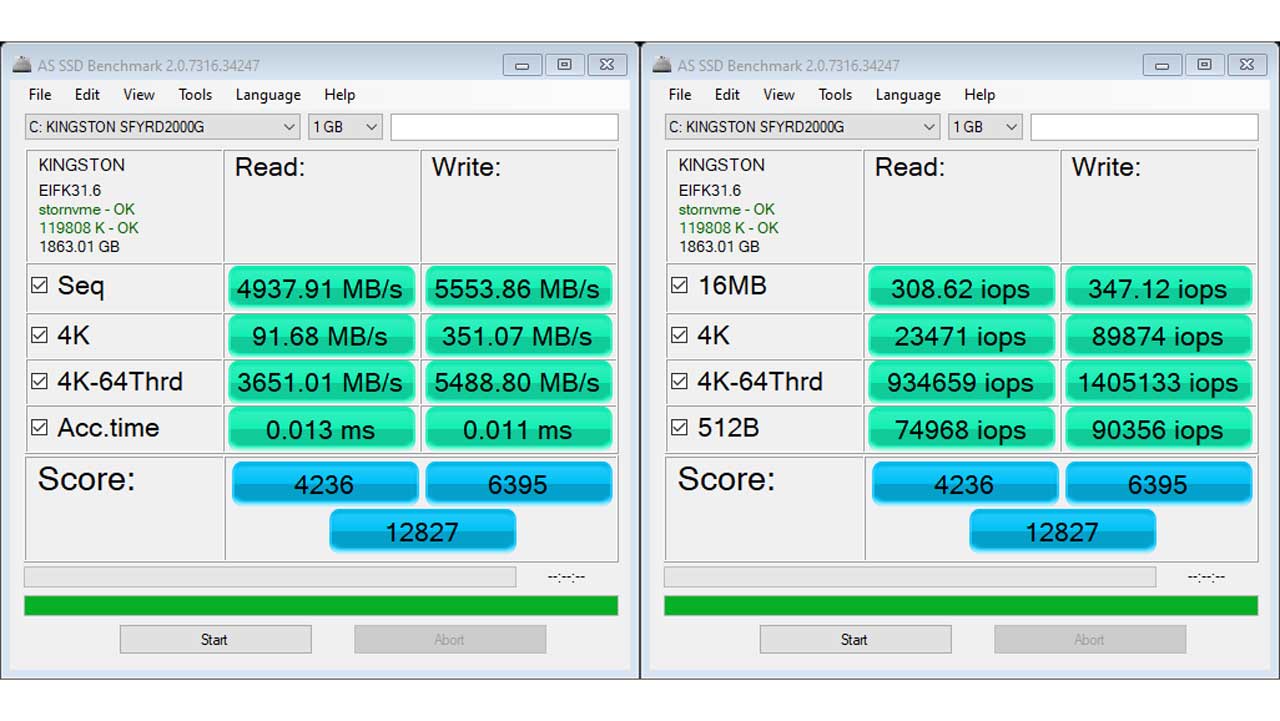
Task: Open the 1 GB size dropdown in right window
Action: [x=985, y=127]
